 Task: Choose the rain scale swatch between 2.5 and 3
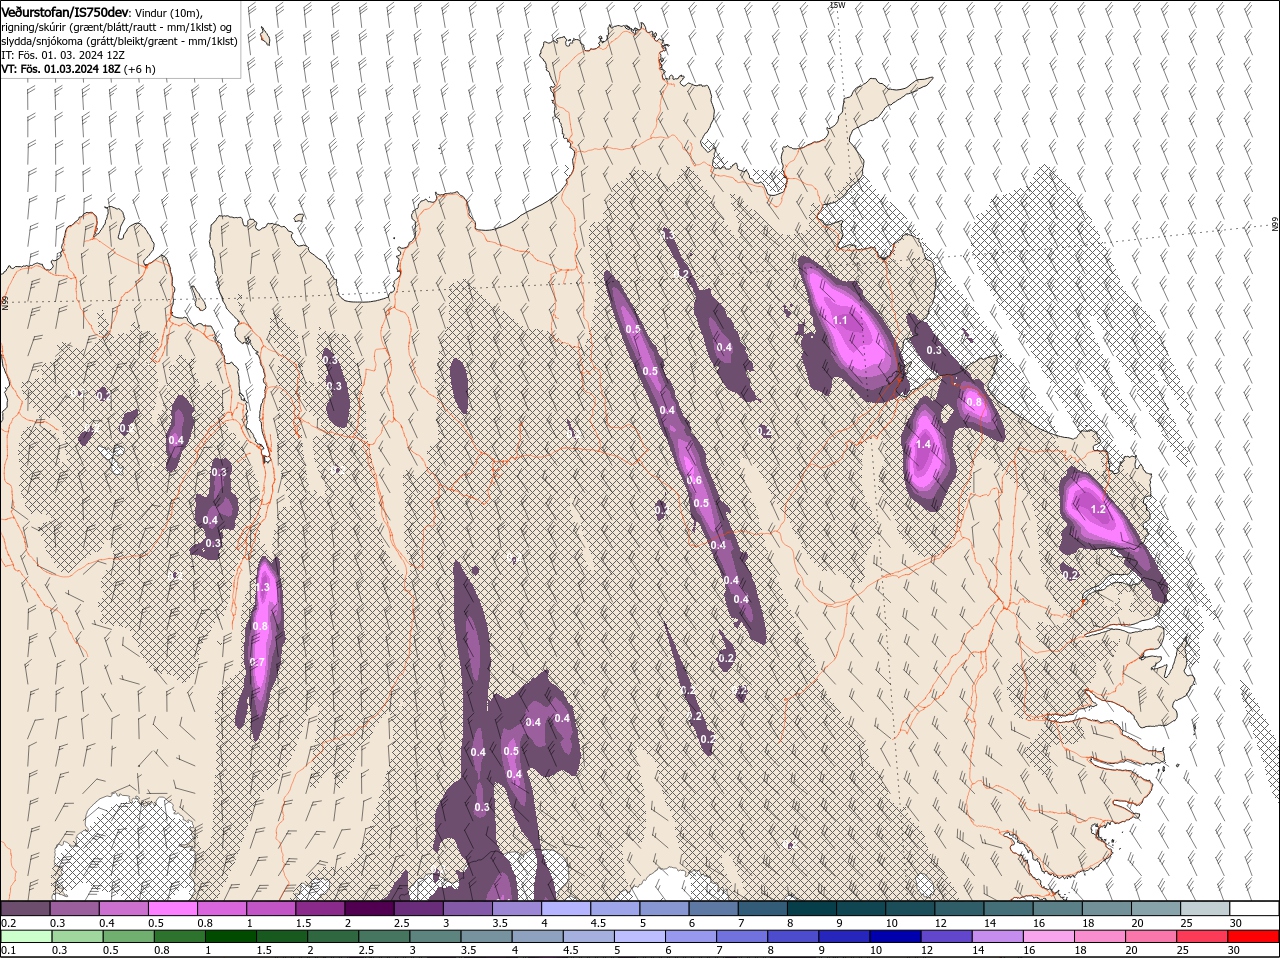pos(385,937)
